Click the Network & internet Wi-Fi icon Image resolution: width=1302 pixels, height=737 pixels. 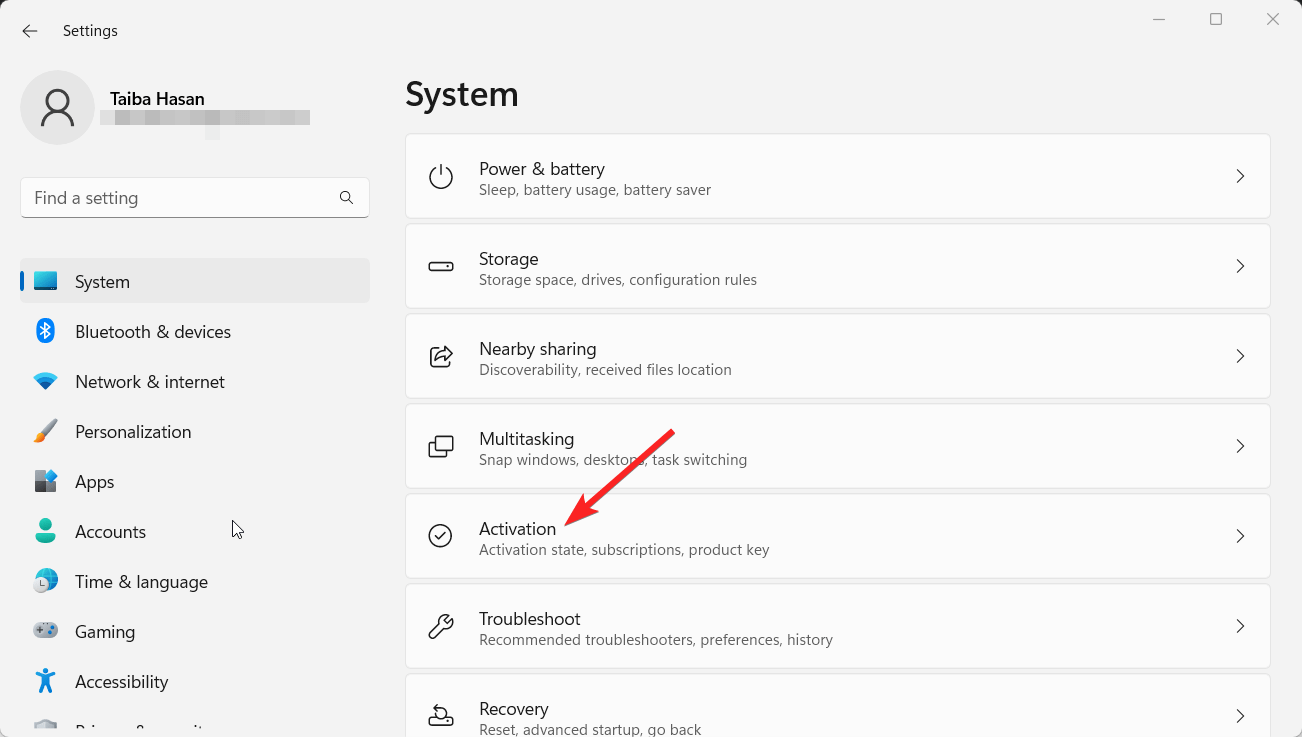pyautogui.click(x=45, y=381)
